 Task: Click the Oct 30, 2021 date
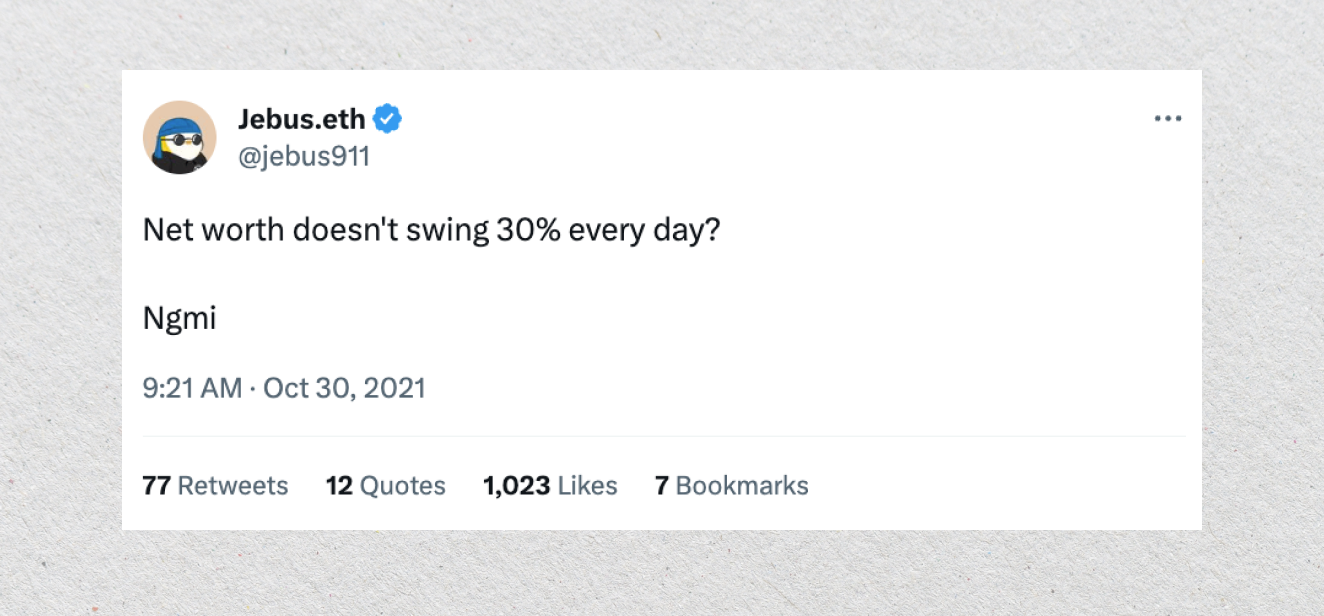[x=344, y=388]
